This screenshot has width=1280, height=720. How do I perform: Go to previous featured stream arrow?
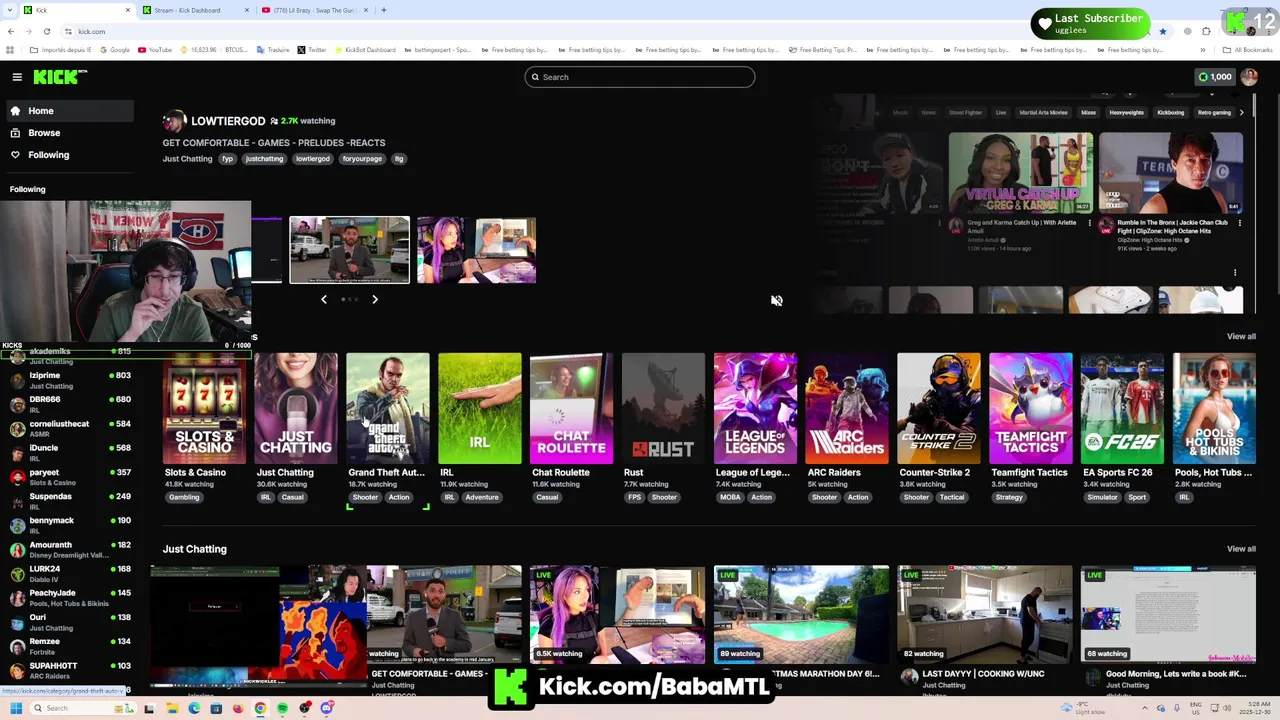pos(323,299)
